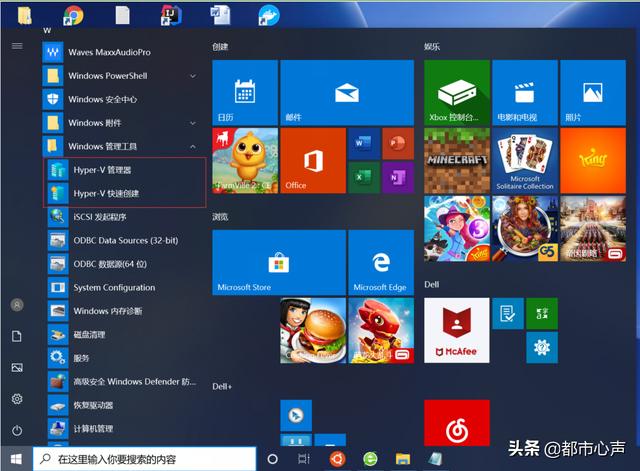
Task: Launch the Minecraft tile
Action: pos(457,160)
